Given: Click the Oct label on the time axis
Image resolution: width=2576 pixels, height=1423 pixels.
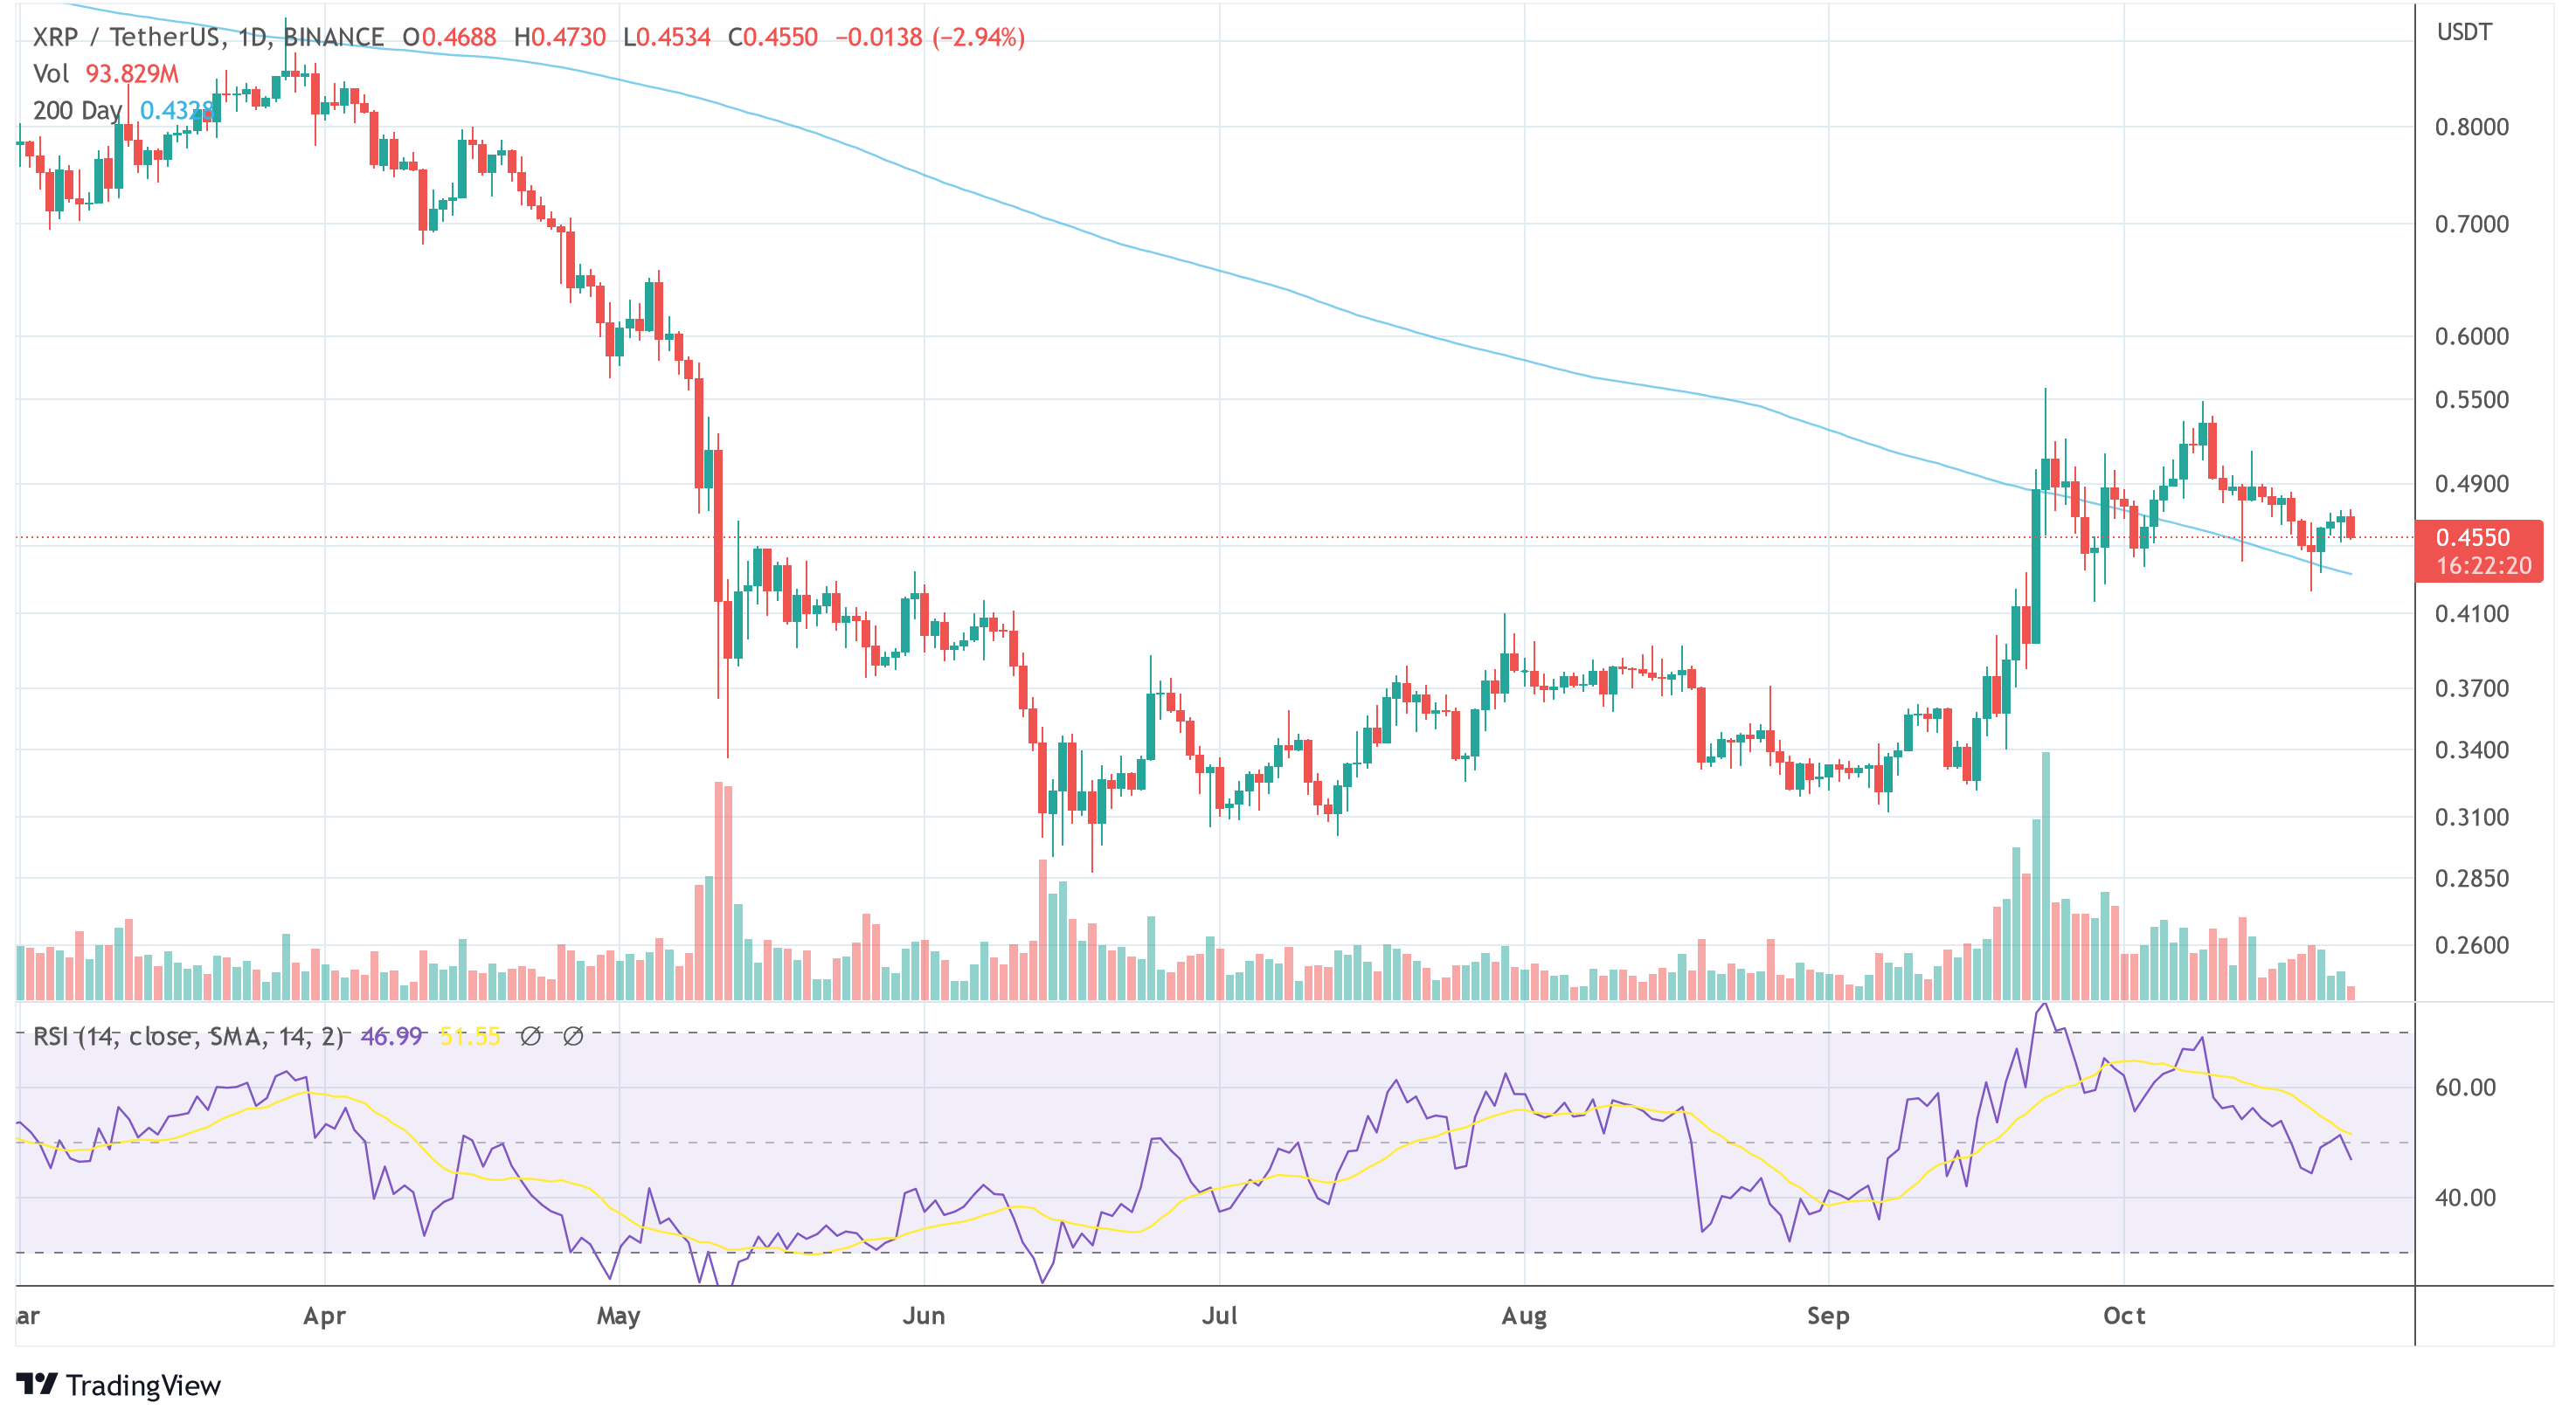Looking at the screenshot, I should coord(2124,1316).
